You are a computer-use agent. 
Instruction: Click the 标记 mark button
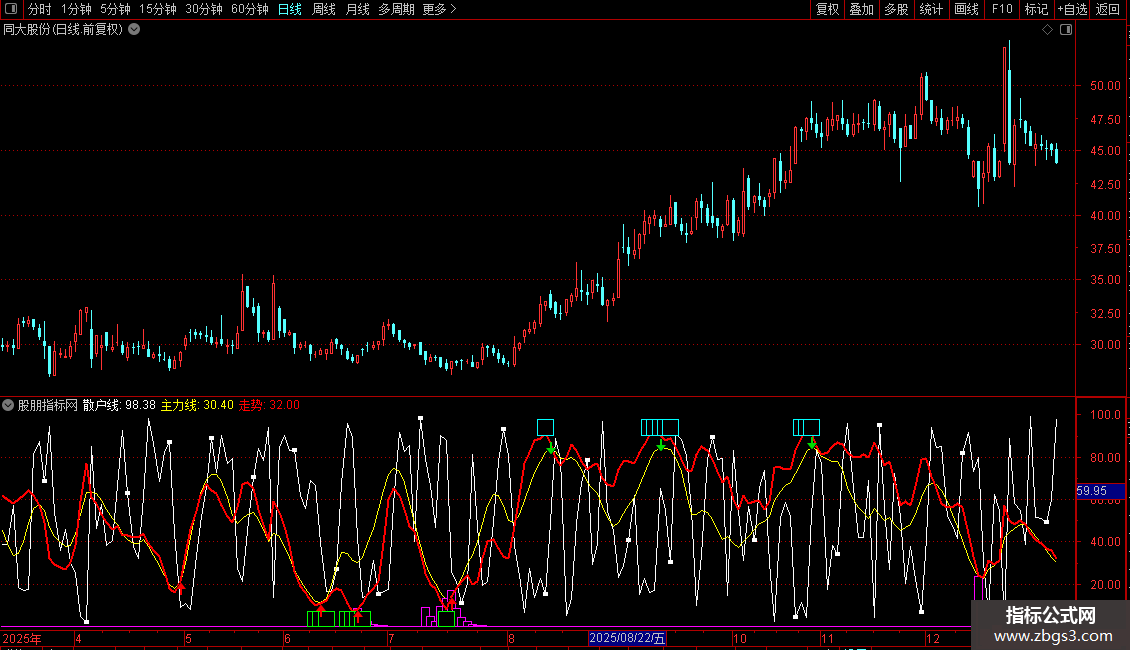1036,9
